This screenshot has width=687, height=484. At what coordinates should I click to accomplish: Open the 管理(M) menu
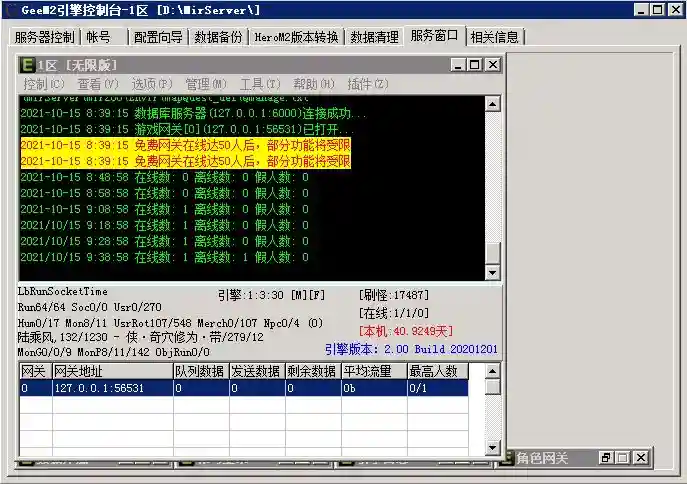[x=206, y=84]
